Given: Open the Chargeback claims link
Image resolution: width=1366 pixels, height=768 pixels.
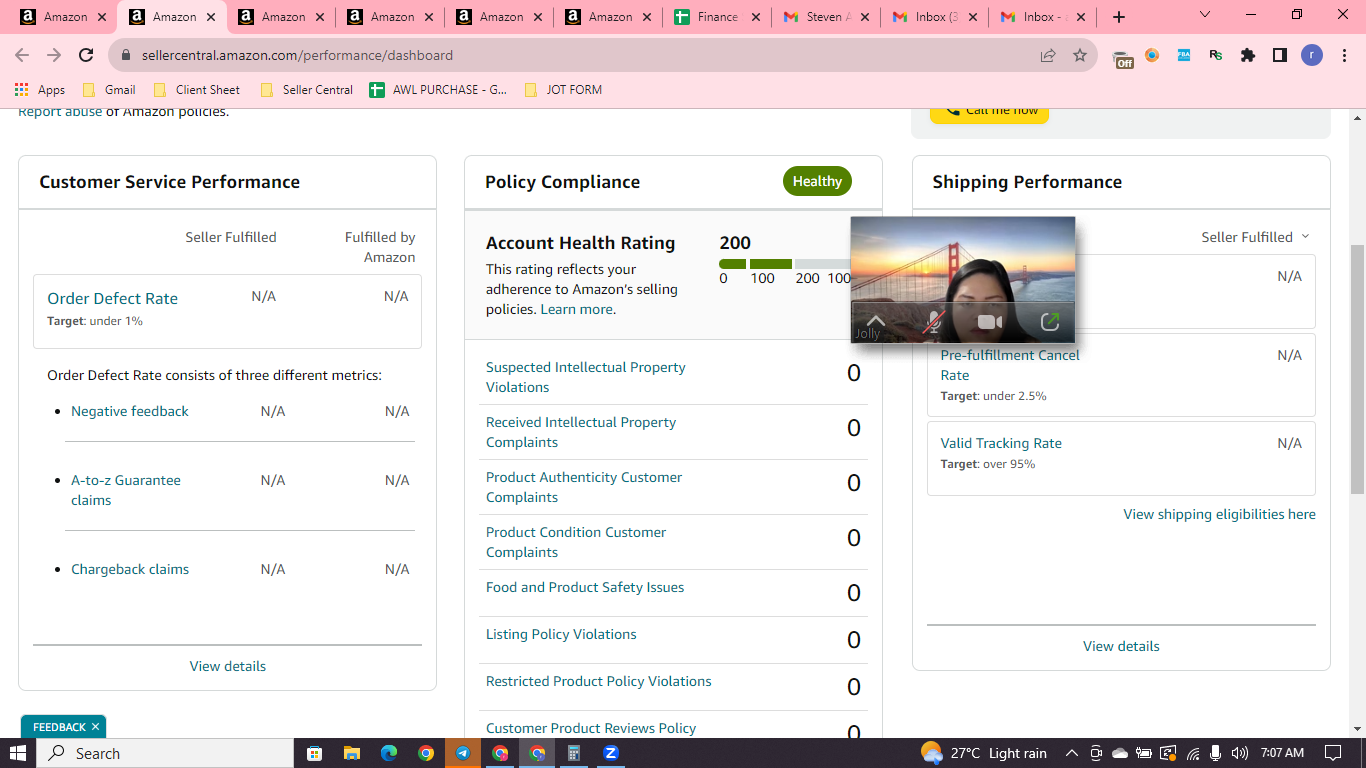Looking at the screenshot, I should 130,569.
